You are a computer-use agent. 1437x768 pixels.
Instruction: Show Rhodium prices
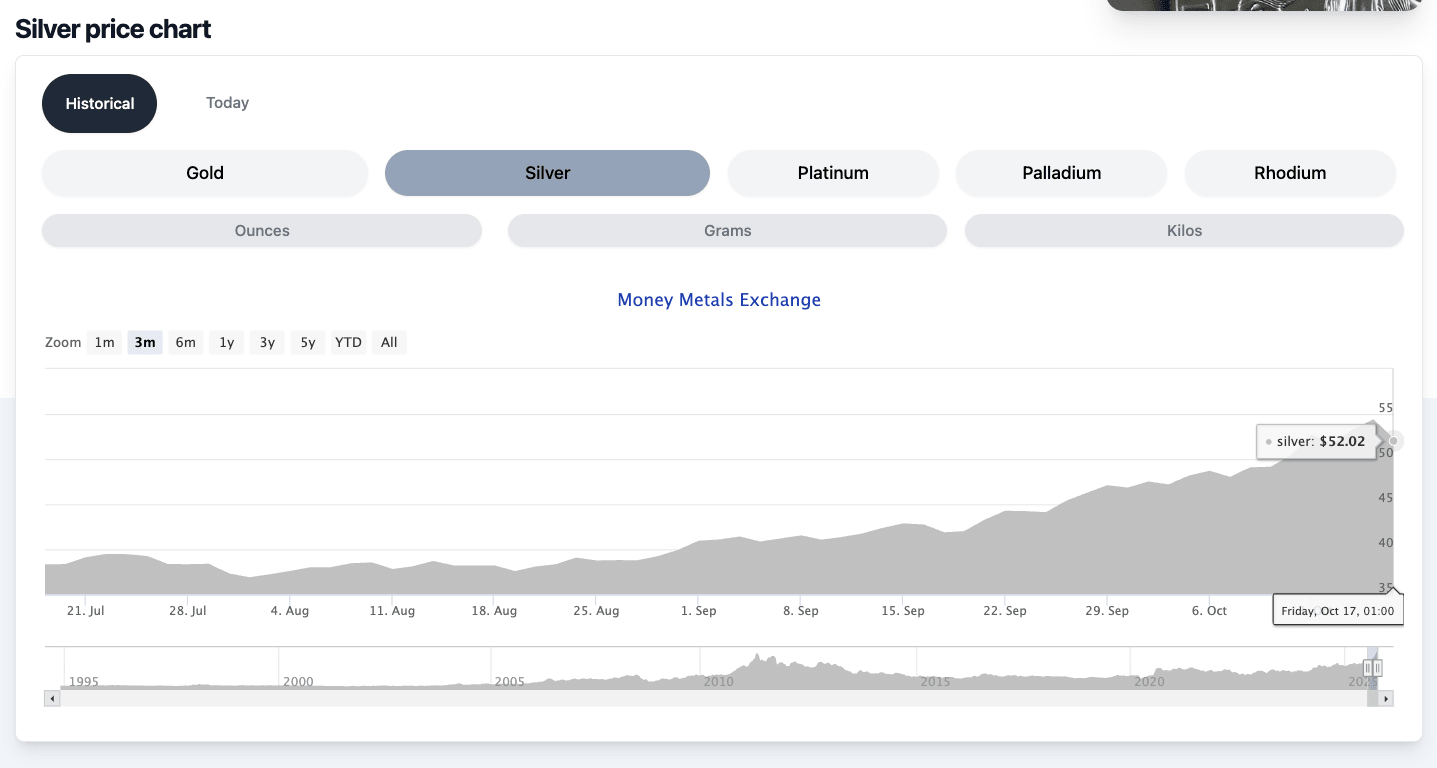tap(1290, 173)
